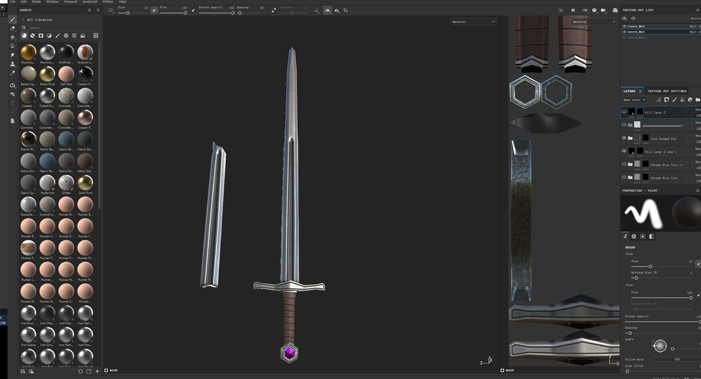Hide Fill layer 2 copy 1 eye
Image resolution: width=701 pixels, height=379 pixels.
[624, 151]
